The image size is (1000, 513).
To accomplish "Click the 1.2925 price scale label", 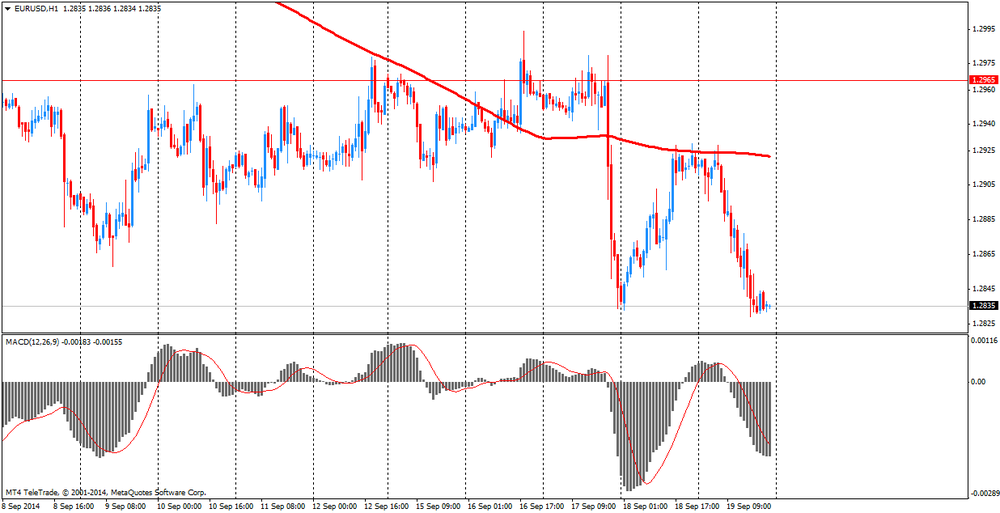I will tap(984, 150).
